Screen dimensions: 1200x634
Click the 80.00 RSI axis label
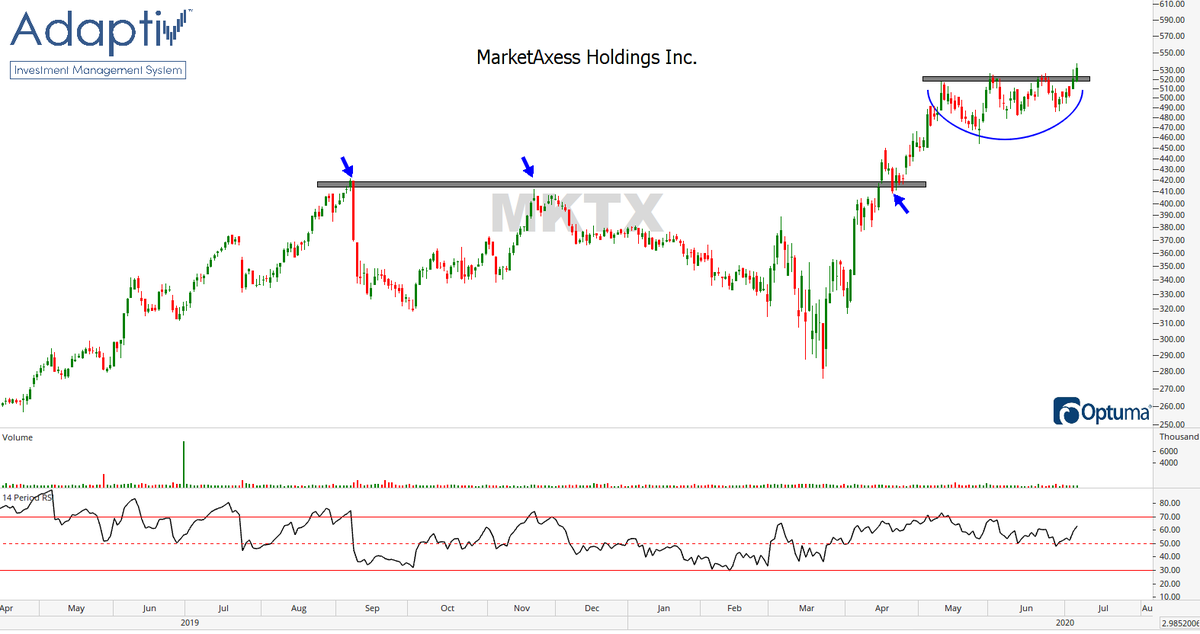tap(1168, 503)
